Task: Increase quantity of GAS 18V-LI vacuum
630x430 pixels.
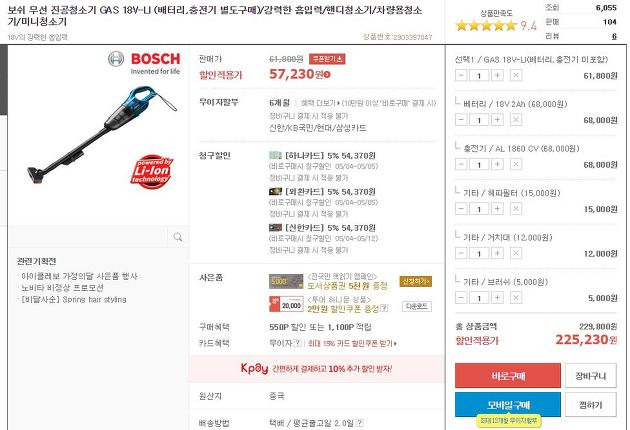Action: click(x=497, y=75)
